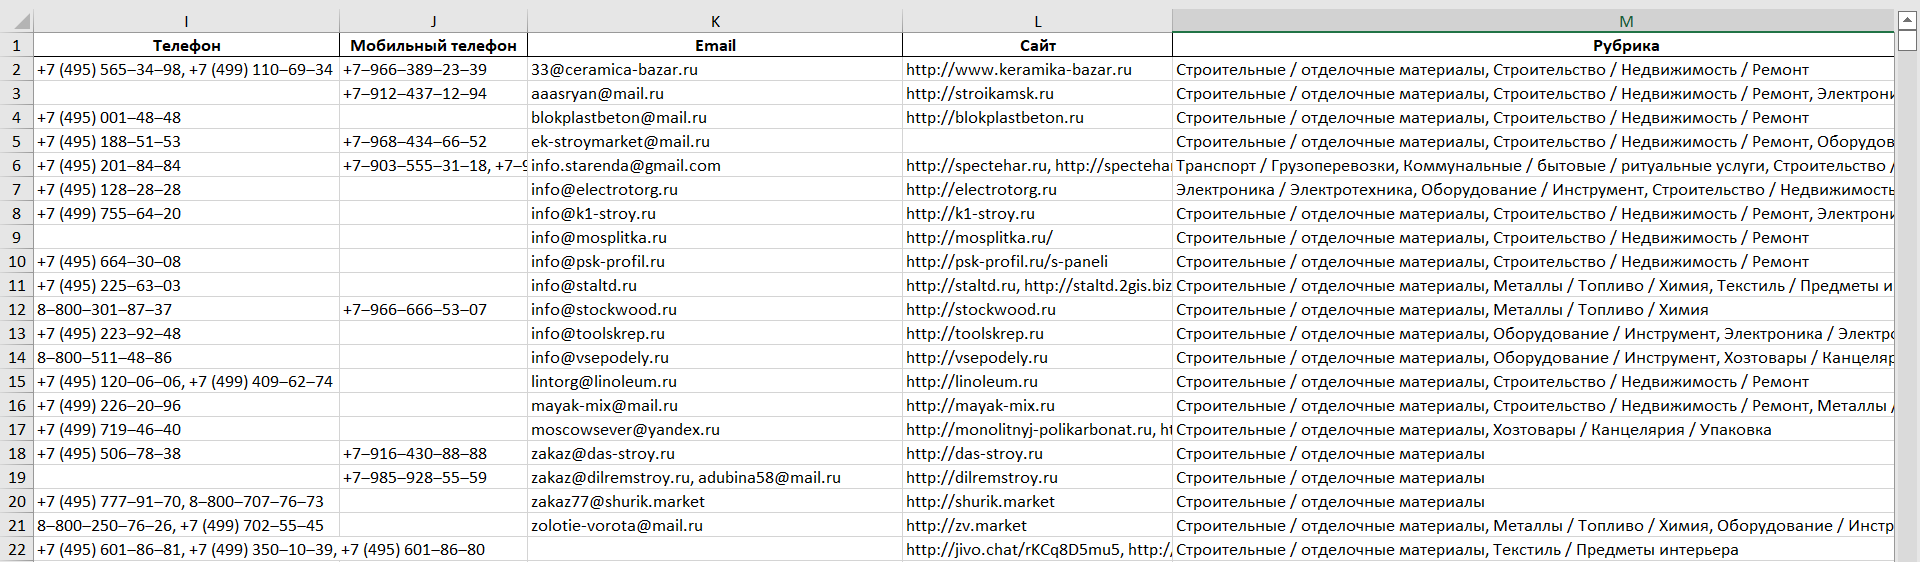
Task: Select row 12 header
Action: coord(17,309)
